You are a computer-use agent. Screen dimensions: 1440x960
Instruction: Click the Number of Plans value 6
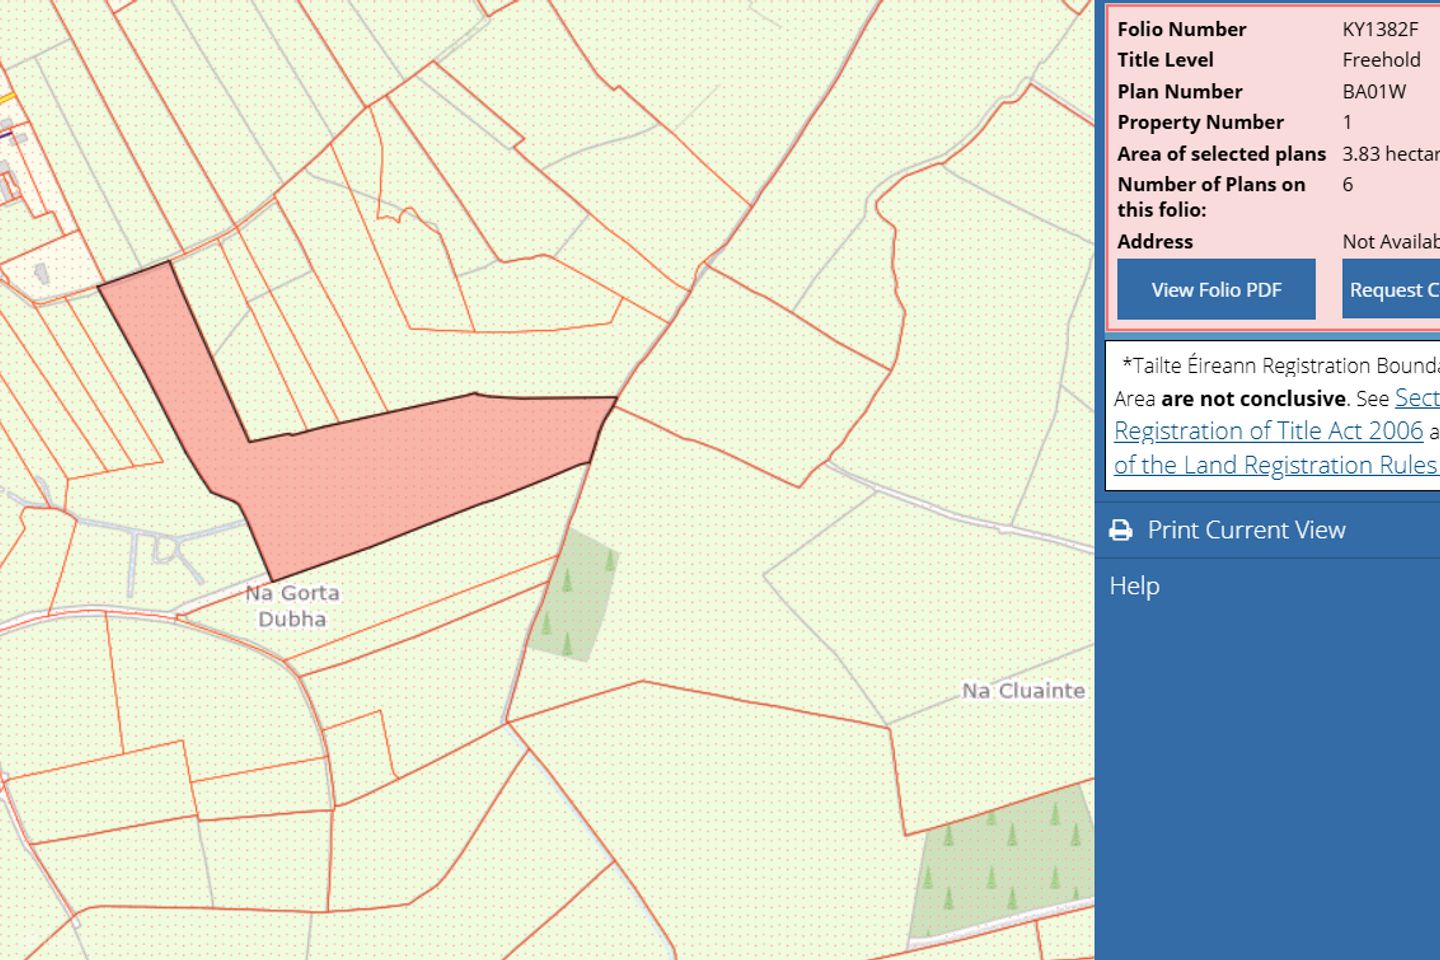pos(1347,185)
